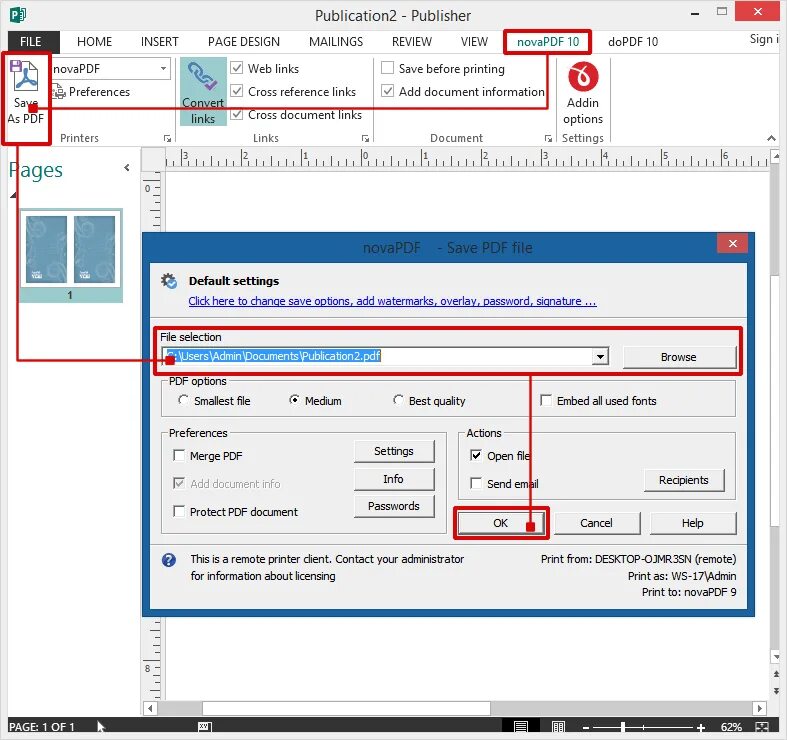Click the Browse button

tap(679, 357)
